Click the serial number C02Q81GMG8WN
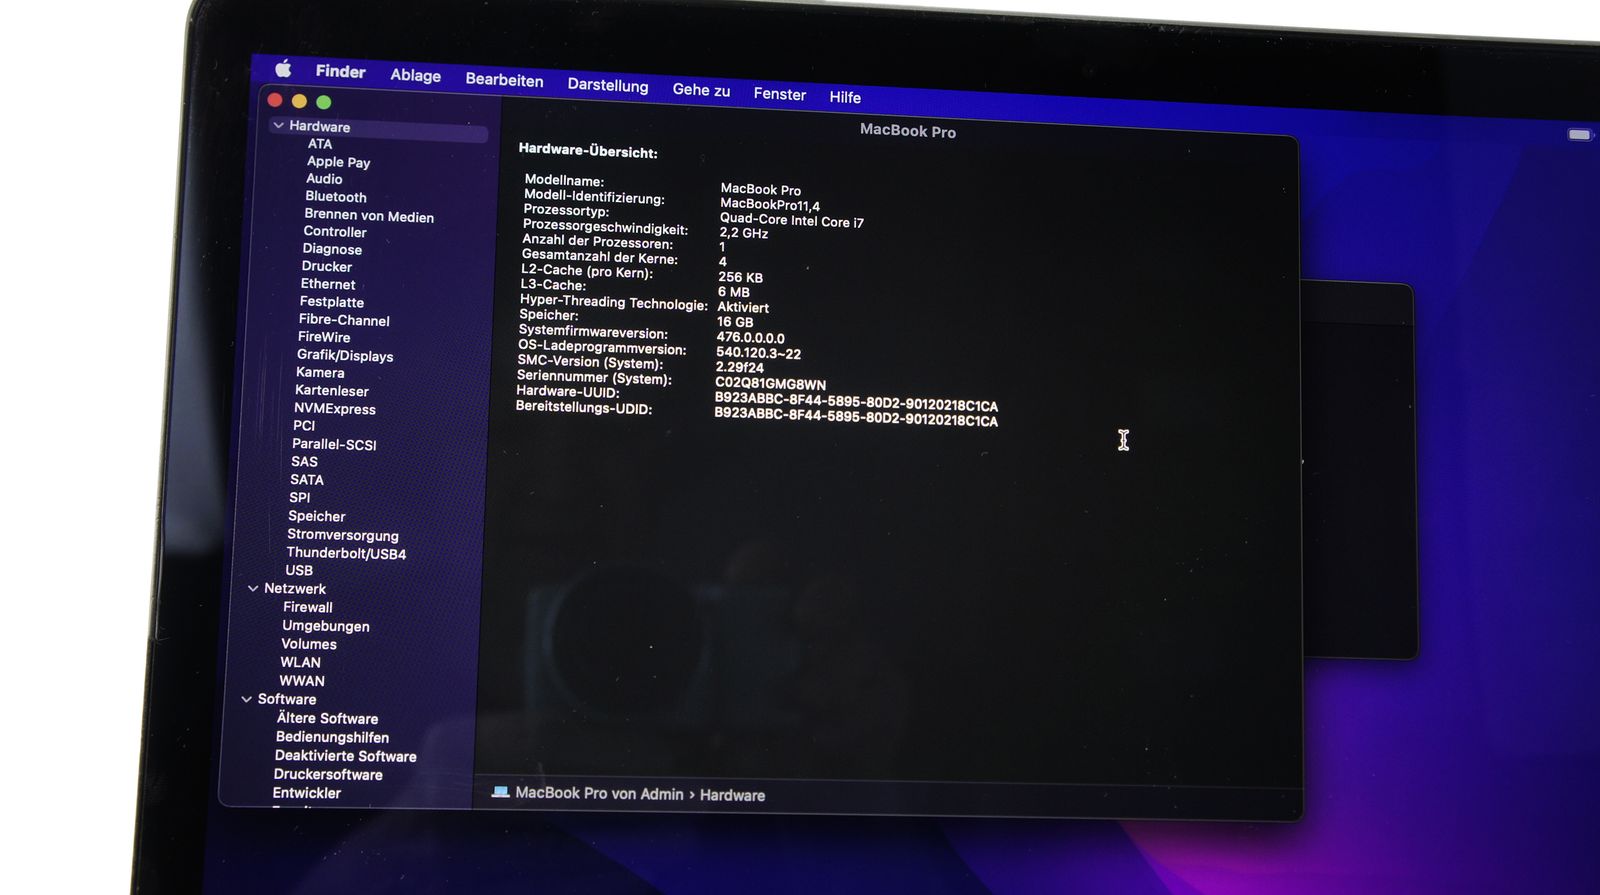This screenshot has width=1600, height=895. [x=770, y=383]
